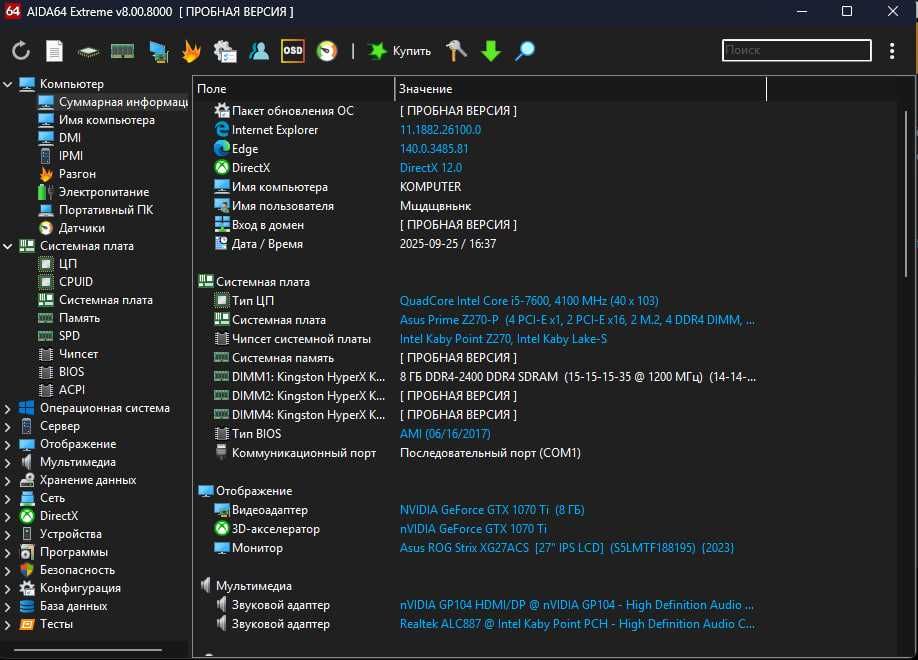Open the motherboard chip toolbar icon
918x660 pixels.
point(88,52)
